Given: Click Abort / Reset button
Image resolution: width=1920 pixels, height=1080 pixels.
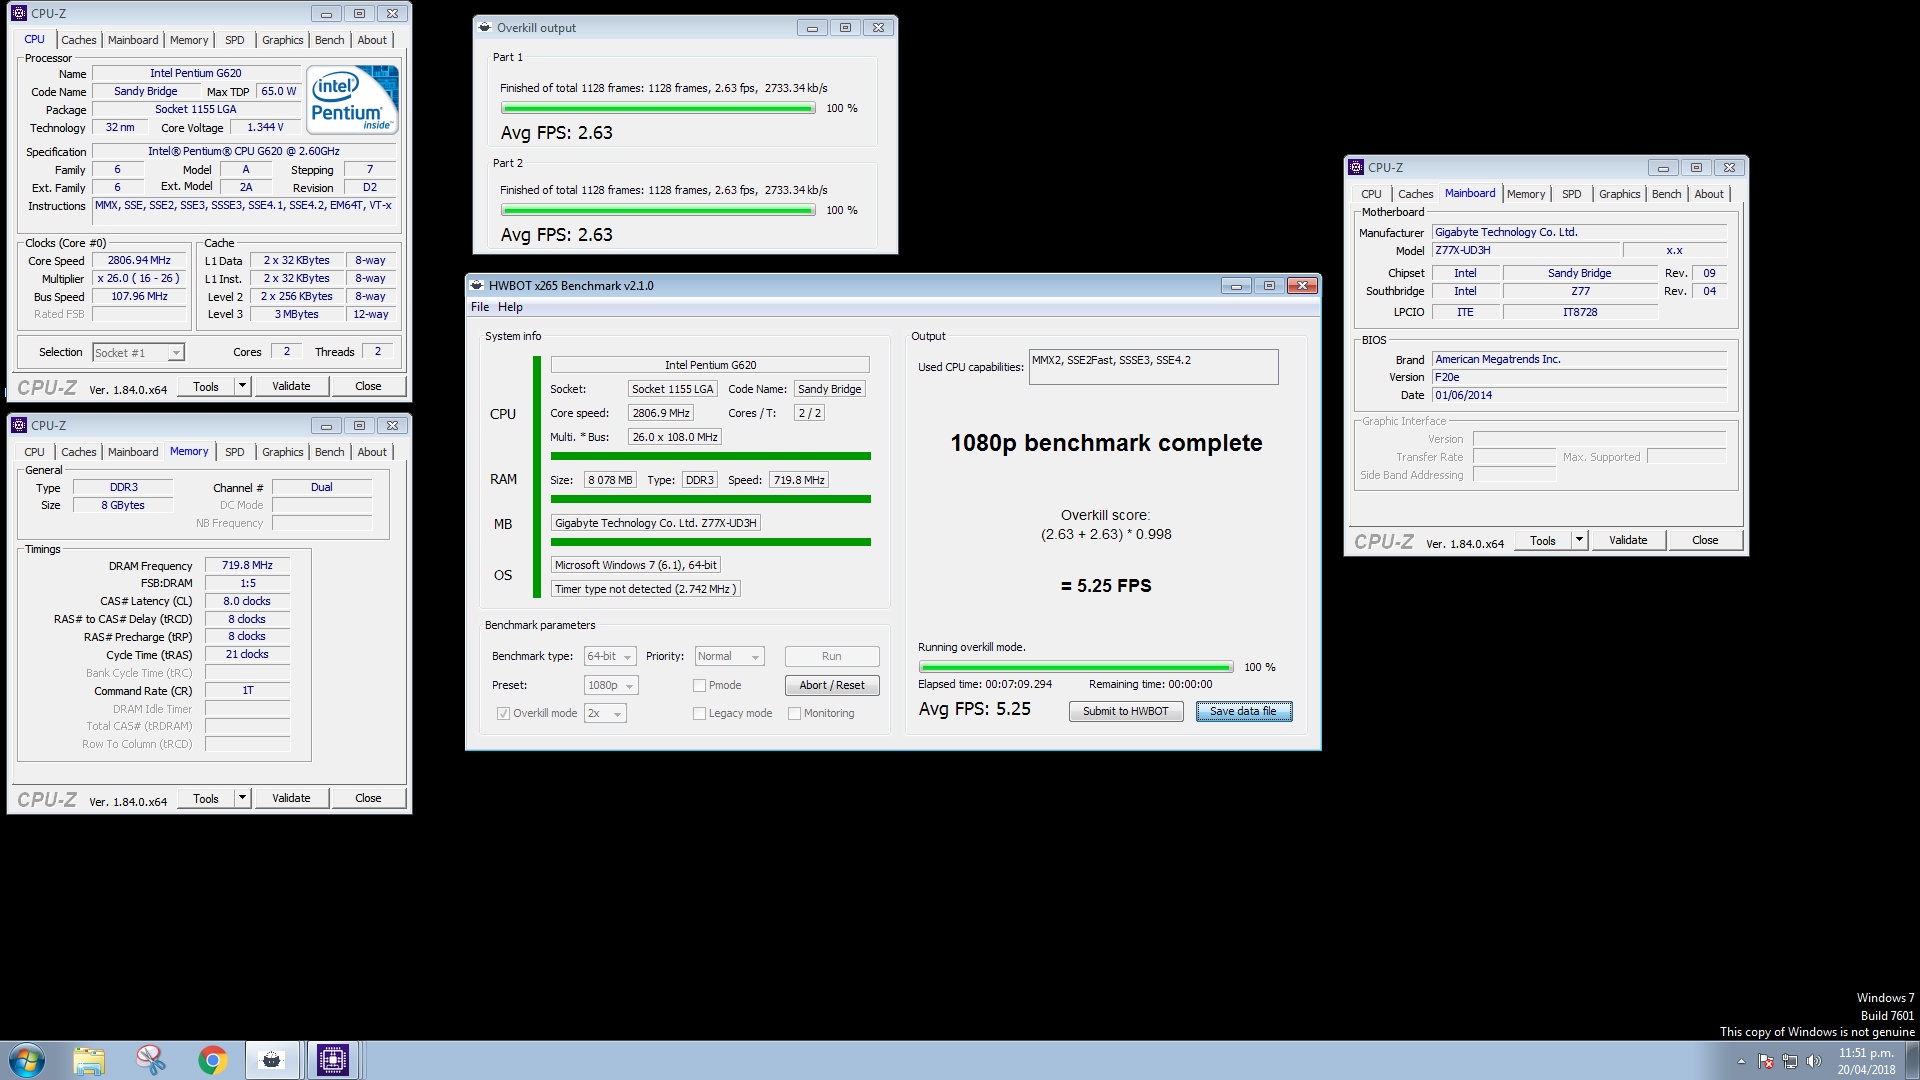Looking at the screenshot, I should pyautogui.click(x=832, y=685).
